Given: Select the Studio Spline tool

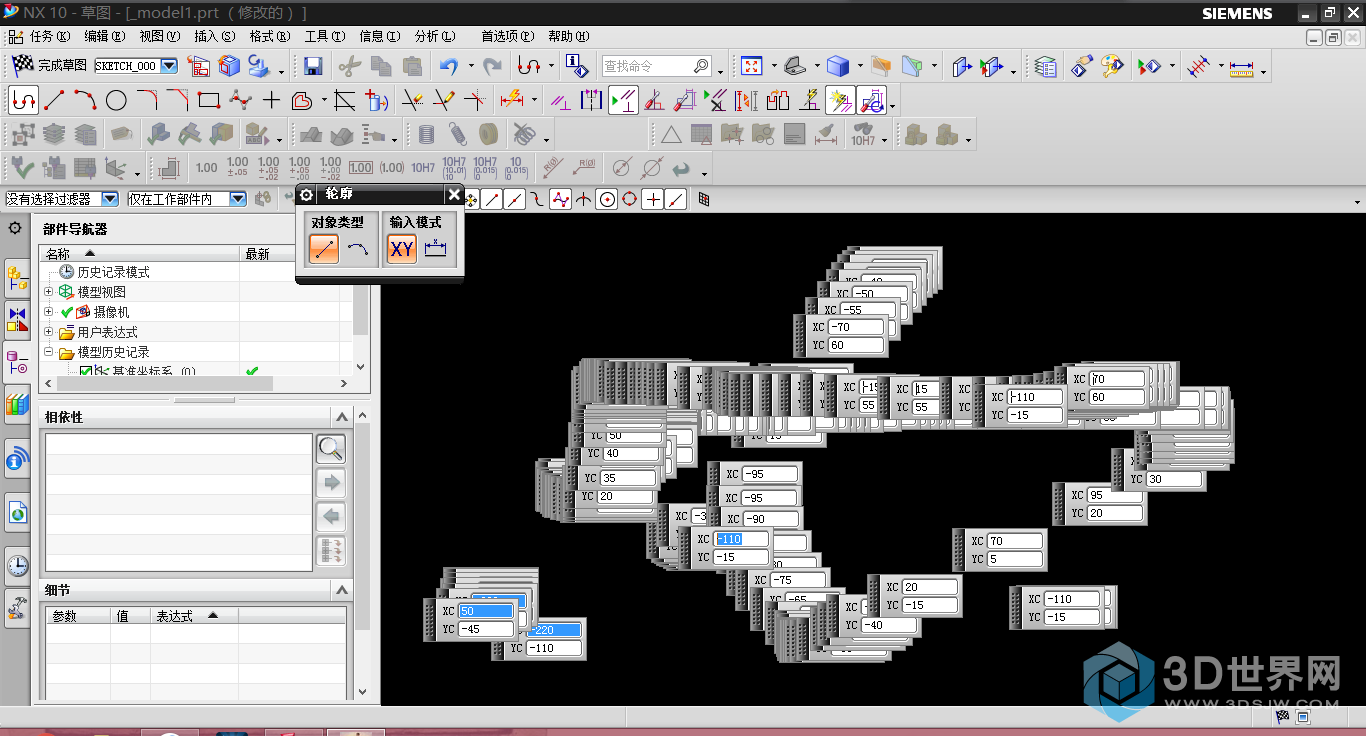Looking at the screenshot, I should [x=240, y=100].
